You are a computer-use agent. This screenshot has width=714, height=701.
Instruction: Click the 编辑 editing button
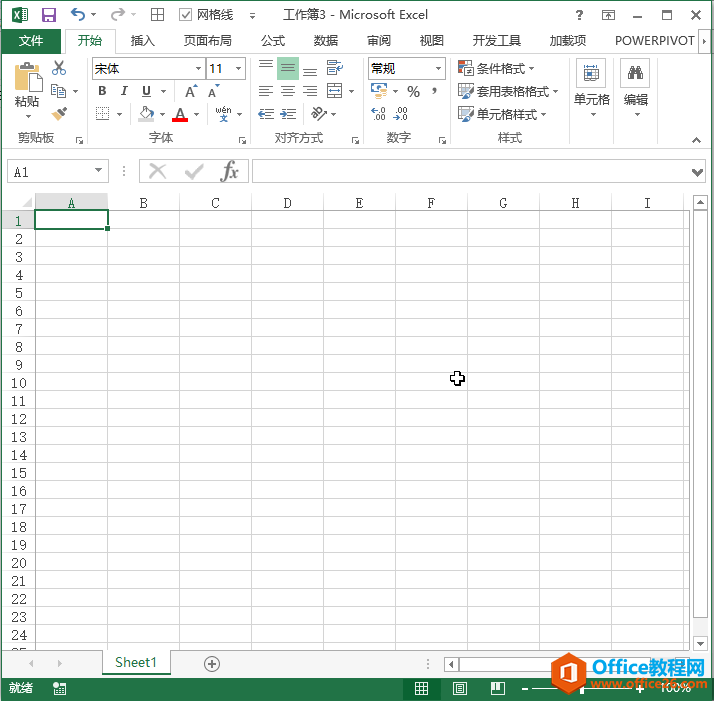coord(636,87)
